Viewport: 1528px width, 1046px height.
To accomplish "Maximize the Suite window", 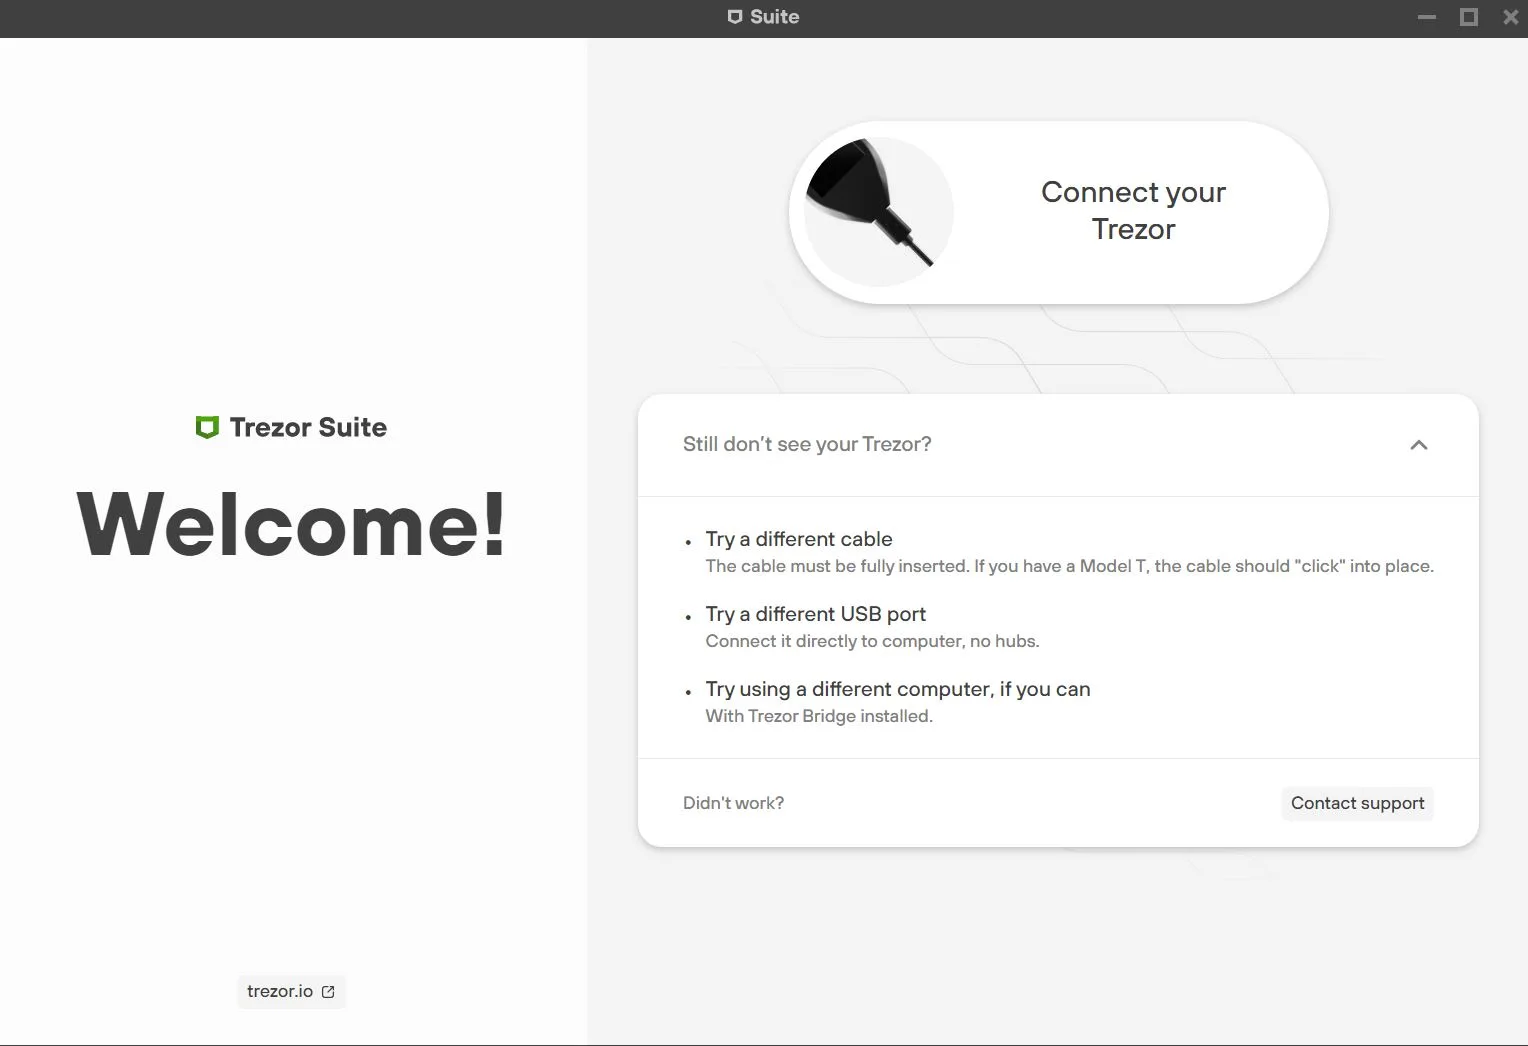I will 1469,17.
